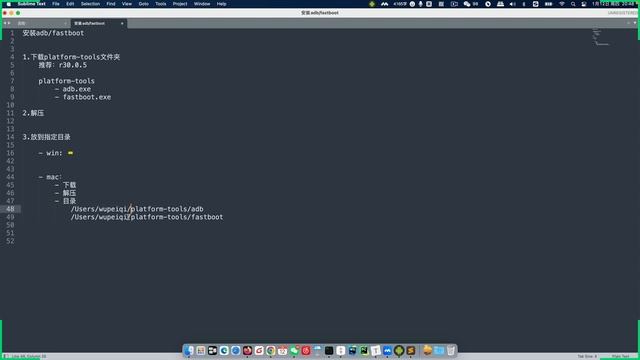Open syntax selector Plain Text in status bar

[620, 356]
